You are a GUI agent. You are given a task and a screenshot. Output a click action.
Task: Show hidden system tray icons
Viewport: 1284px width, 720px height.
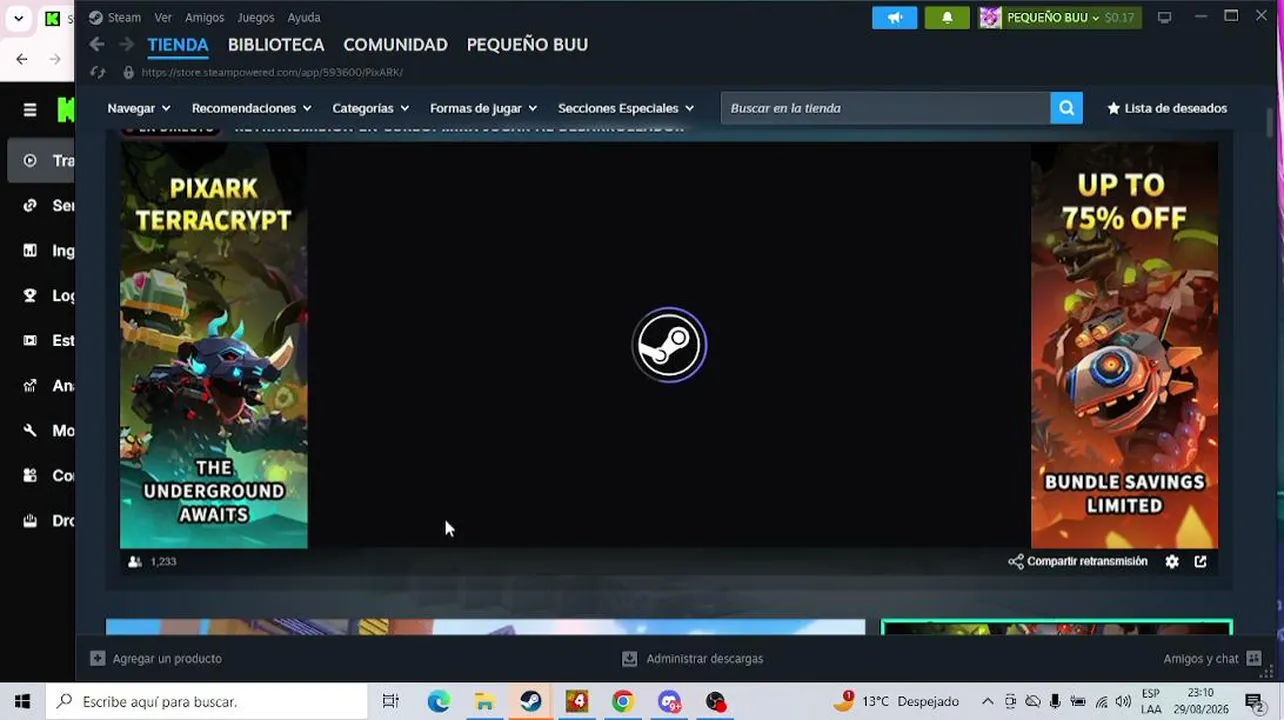point(987,702)
